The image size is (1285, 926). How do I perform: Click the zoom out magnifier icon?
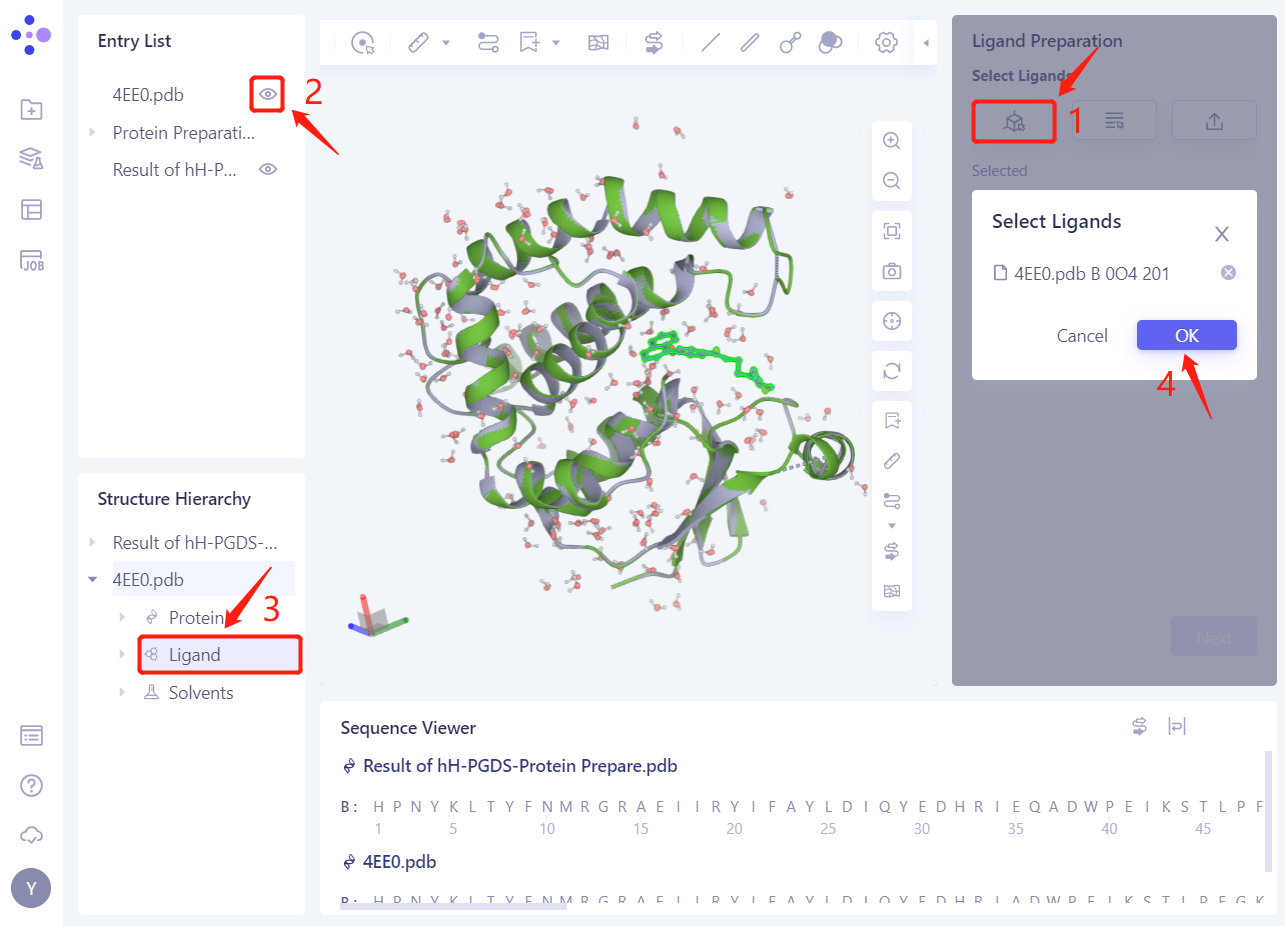[x=891, y=181]
